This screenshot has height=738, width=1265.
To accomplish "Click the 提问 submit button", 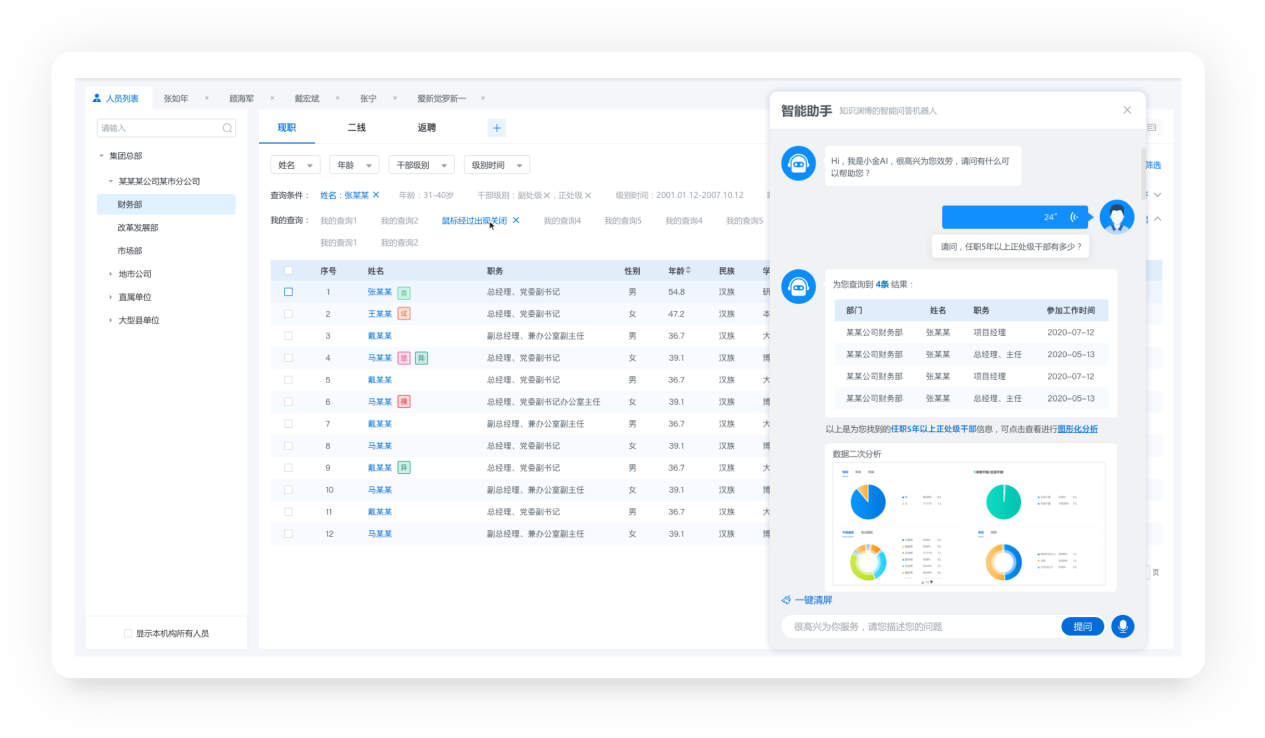I will click(x=1082, y=626).
